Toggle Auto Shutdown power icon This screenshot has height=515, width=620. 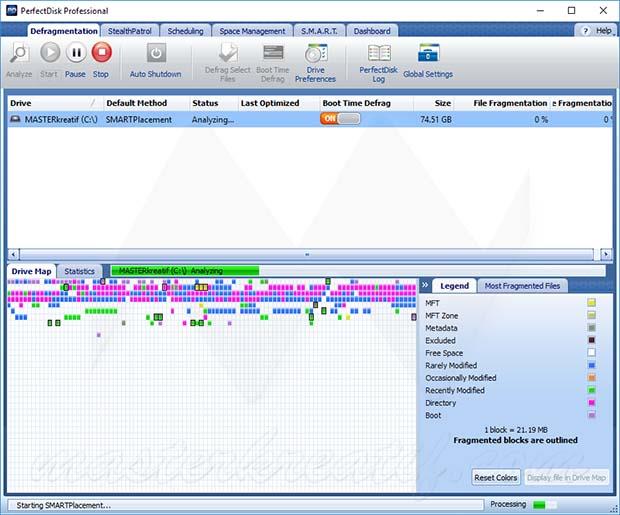[x=156, y=53]
